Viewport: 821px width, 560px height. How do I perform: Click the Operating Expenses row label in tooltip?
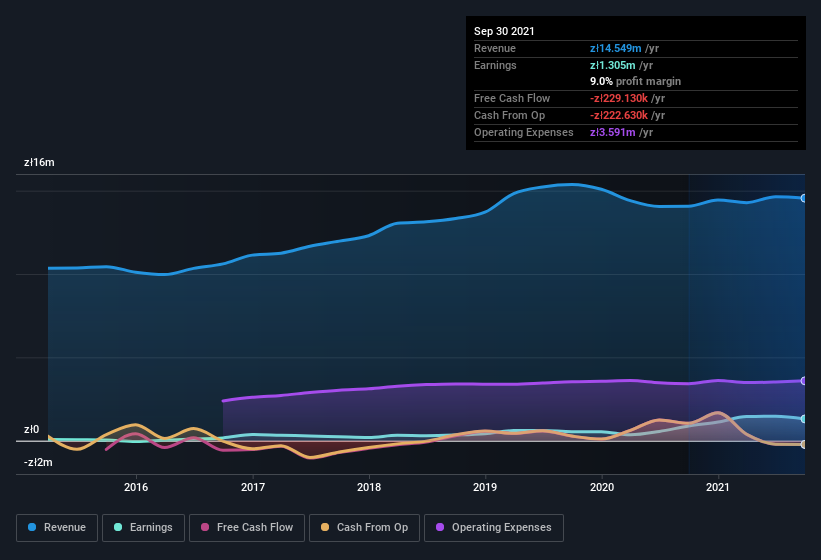[524, 132]
